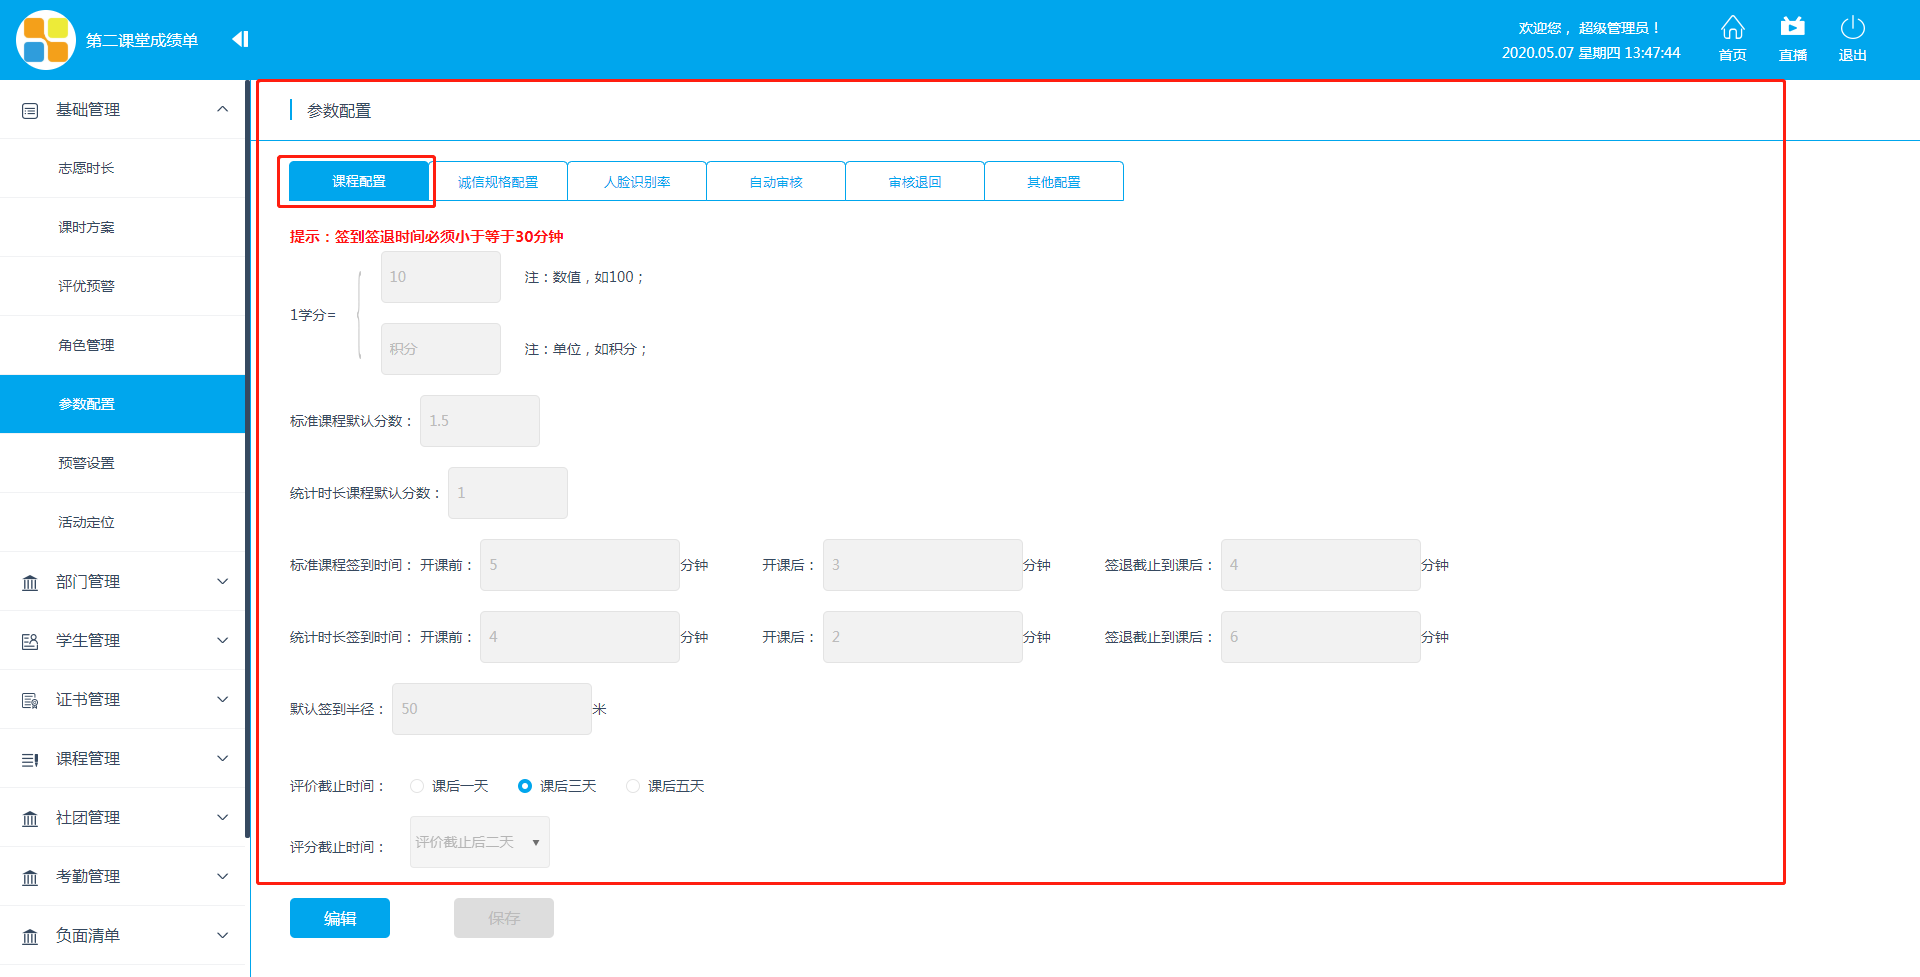Select the 课后三天 radio option
1920x977 pixels.
click(525, 786)
